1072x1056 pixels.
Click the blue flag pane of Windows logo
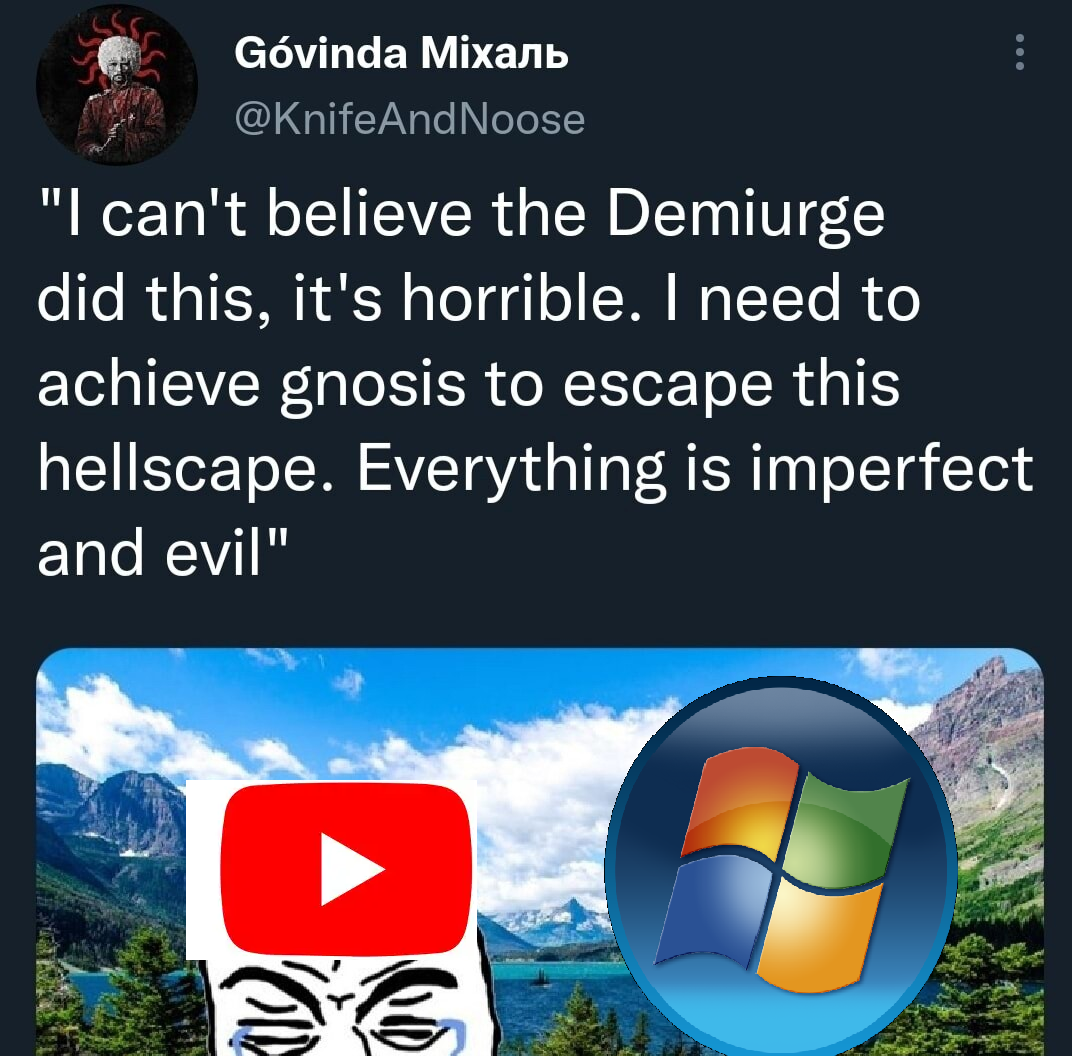point(713,912)
